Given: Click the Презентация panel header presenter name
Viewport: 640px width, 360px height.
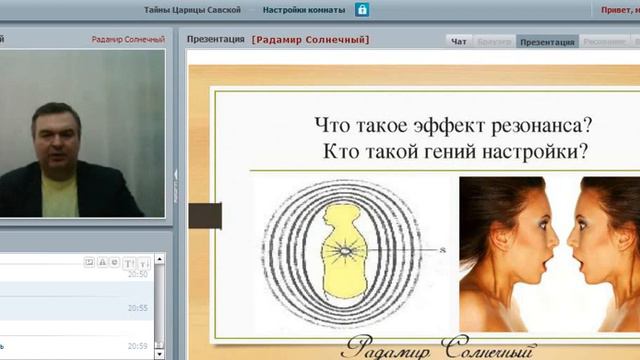Looking at the screenshot, I should [310, 40].
